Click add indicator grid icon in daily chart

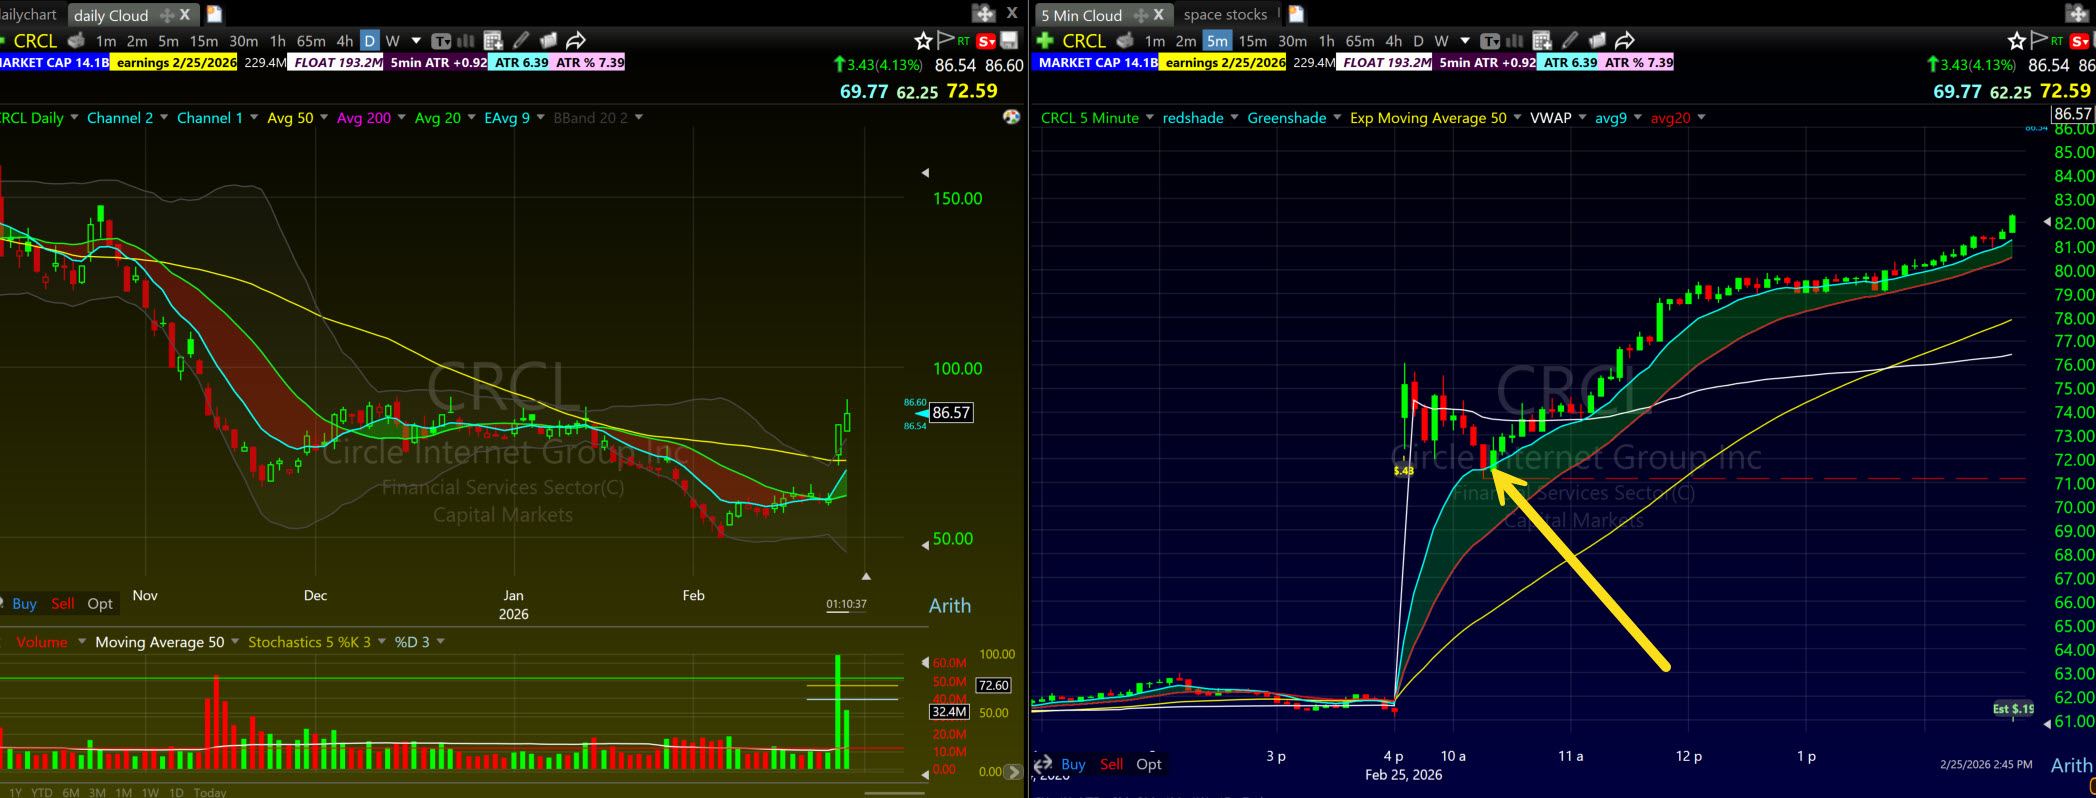click(x=493, y=40)
